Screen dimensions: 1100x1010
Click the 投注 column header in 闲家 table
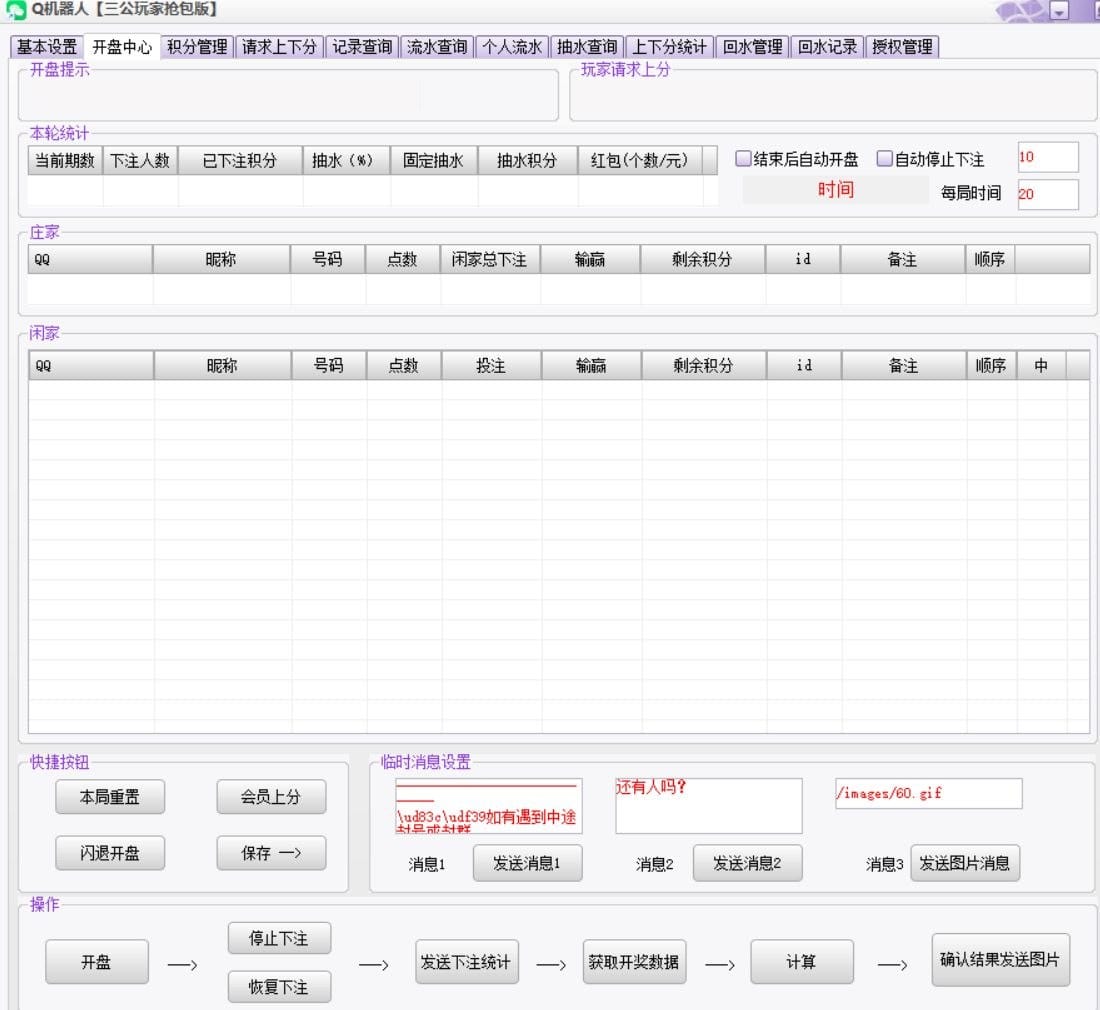[x=491, y=365]
